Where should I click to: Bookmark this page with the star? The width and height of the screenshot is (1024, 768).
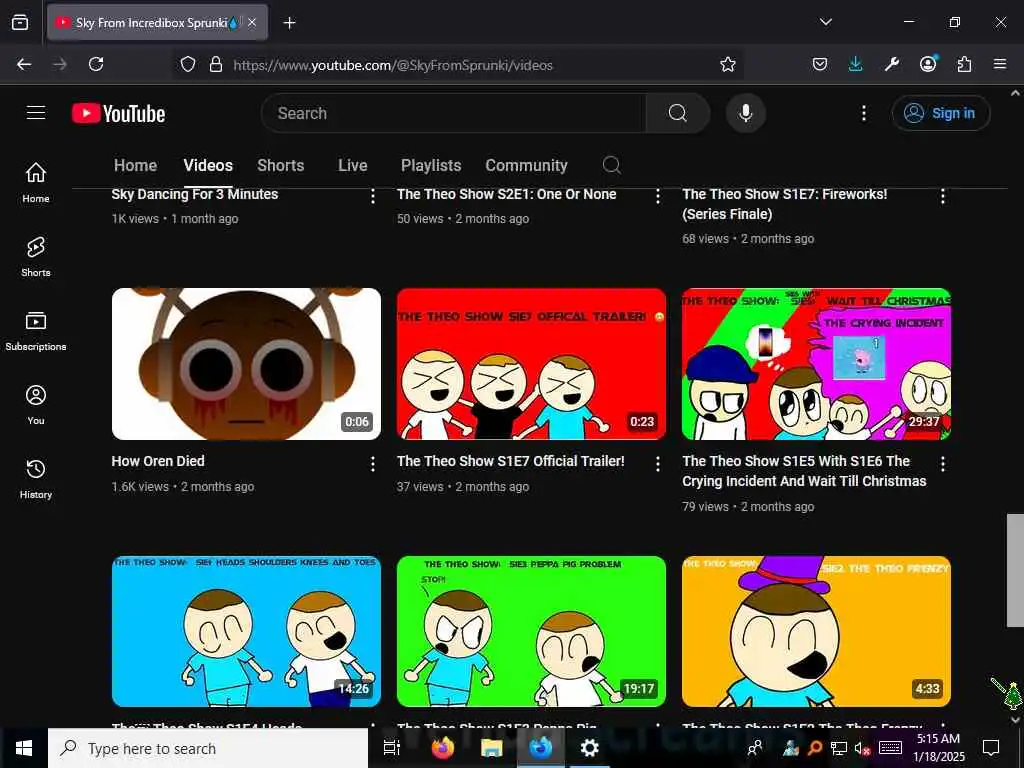(x=728, y=64)
